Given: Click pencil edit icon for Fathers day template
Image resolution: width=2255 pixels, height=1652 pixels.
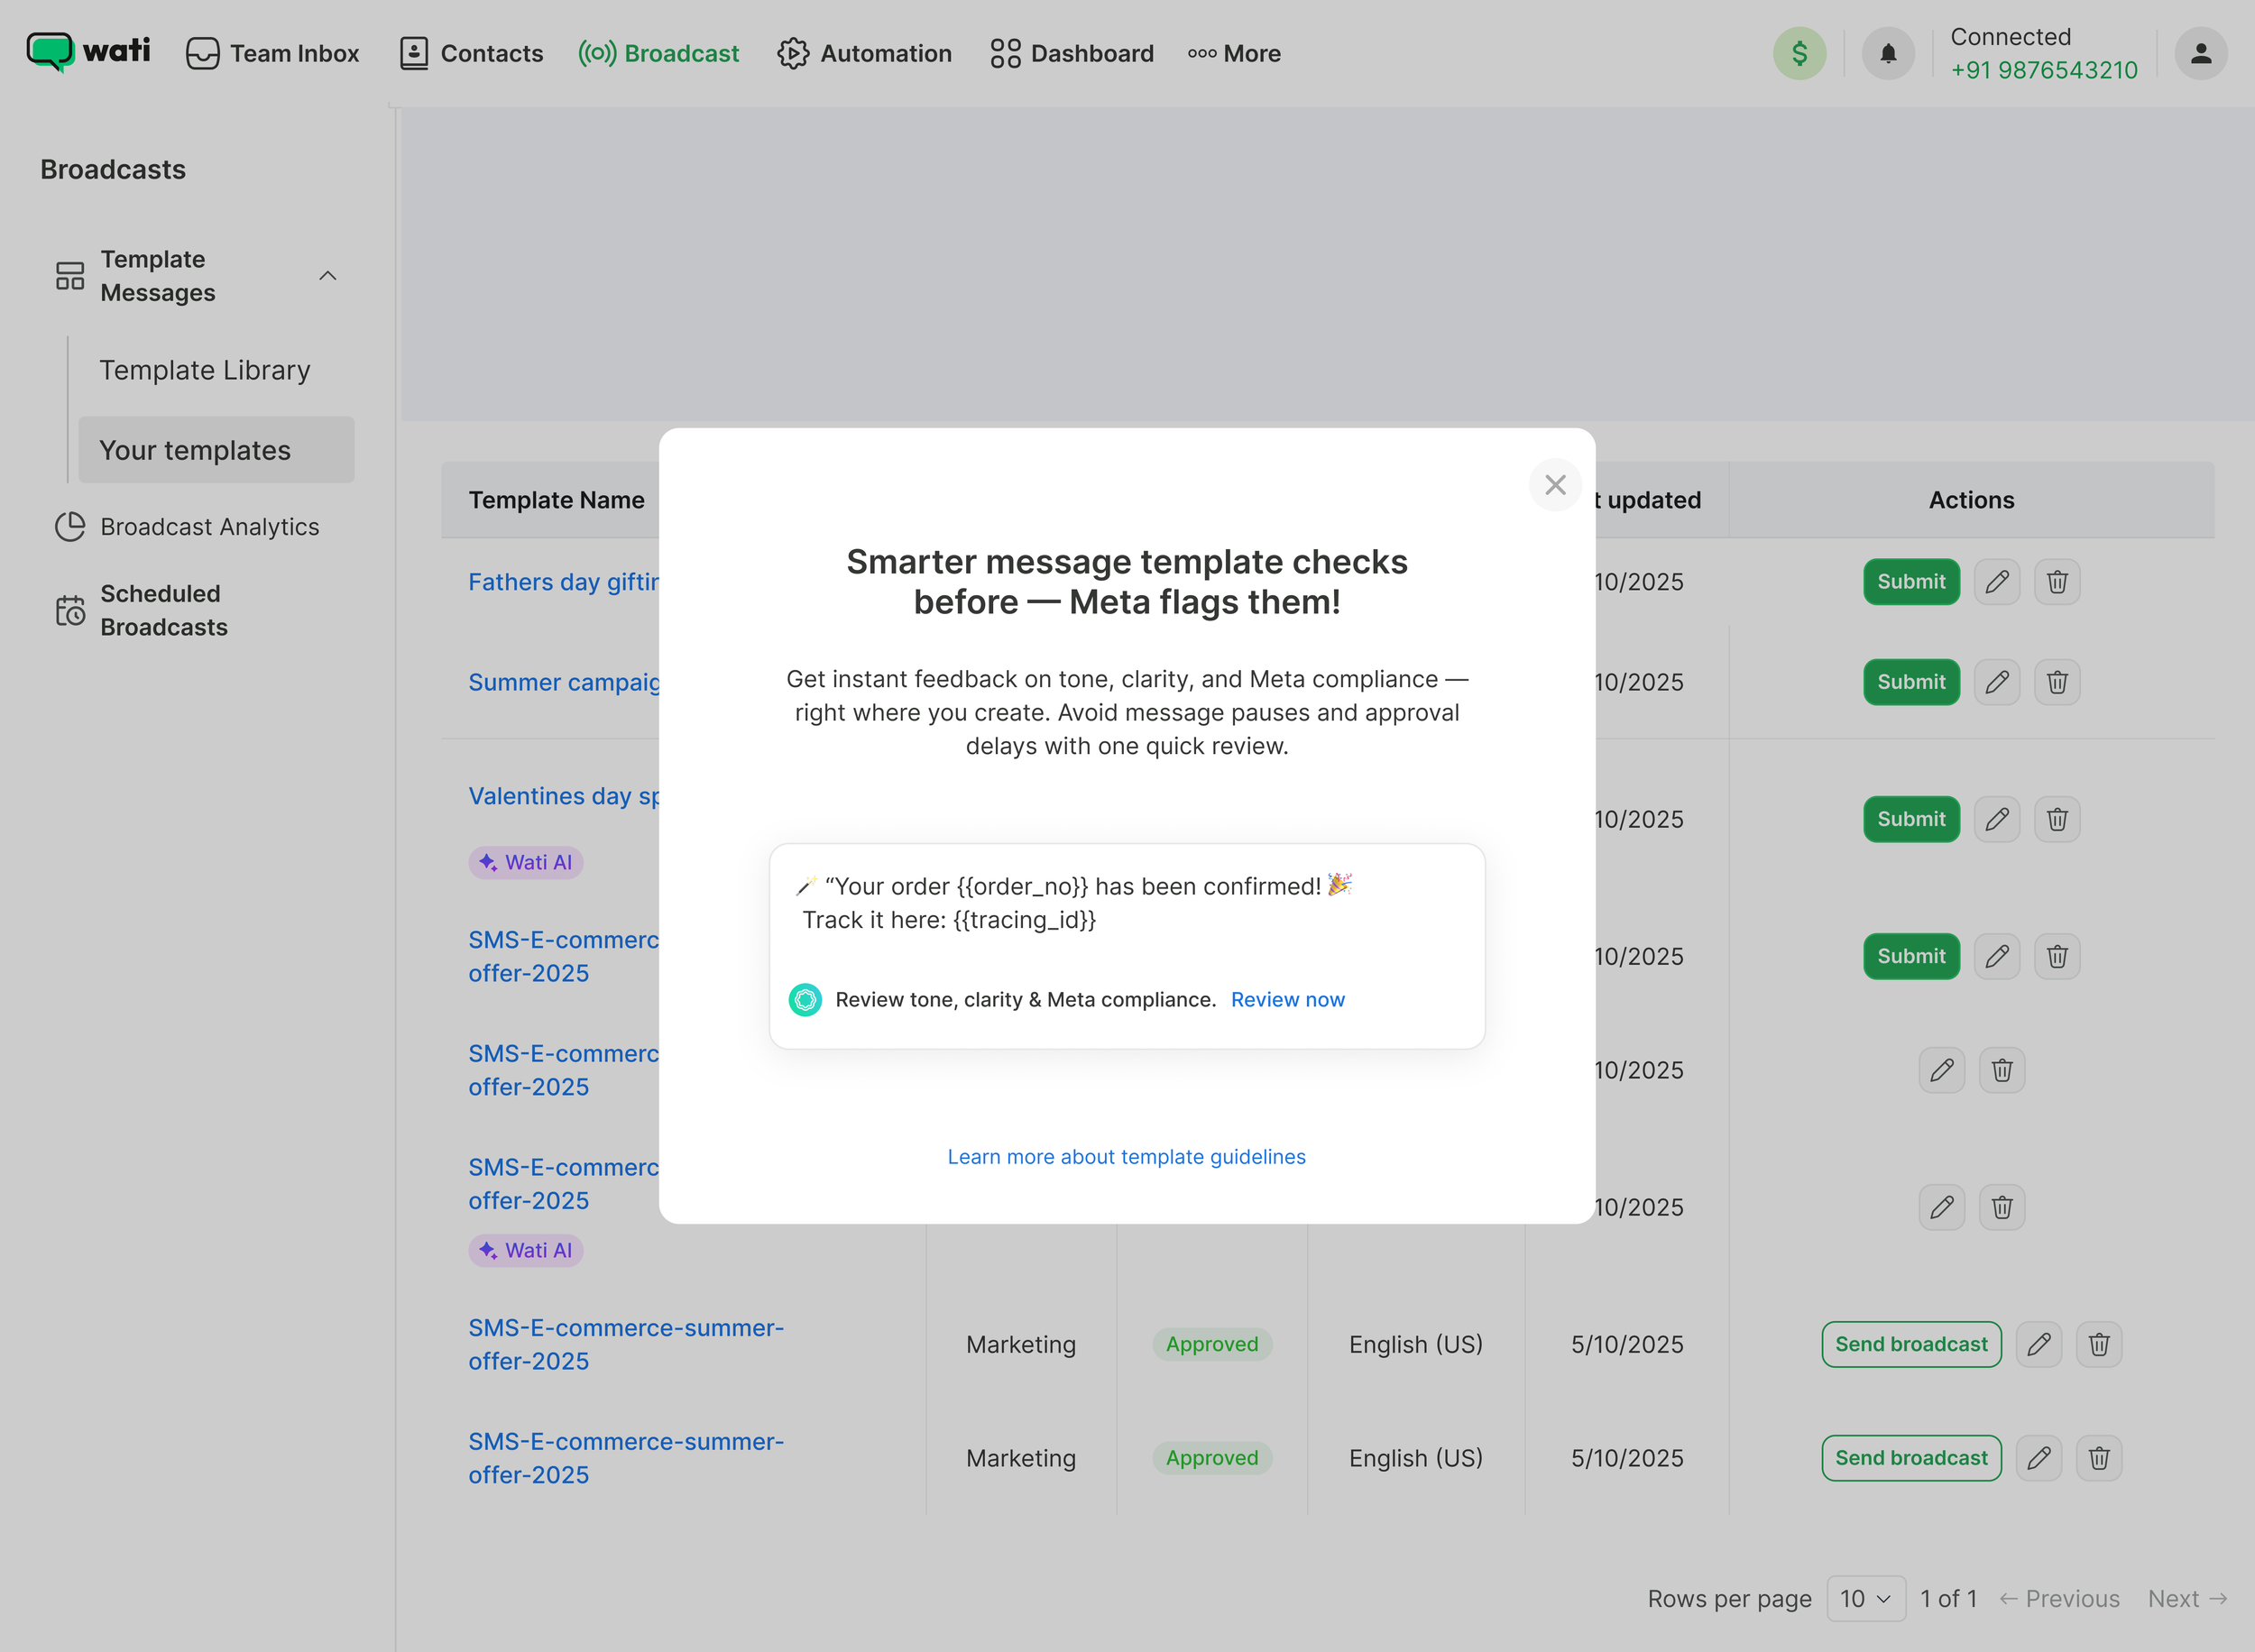Looking at the screenshot, I should point(1996,582).
